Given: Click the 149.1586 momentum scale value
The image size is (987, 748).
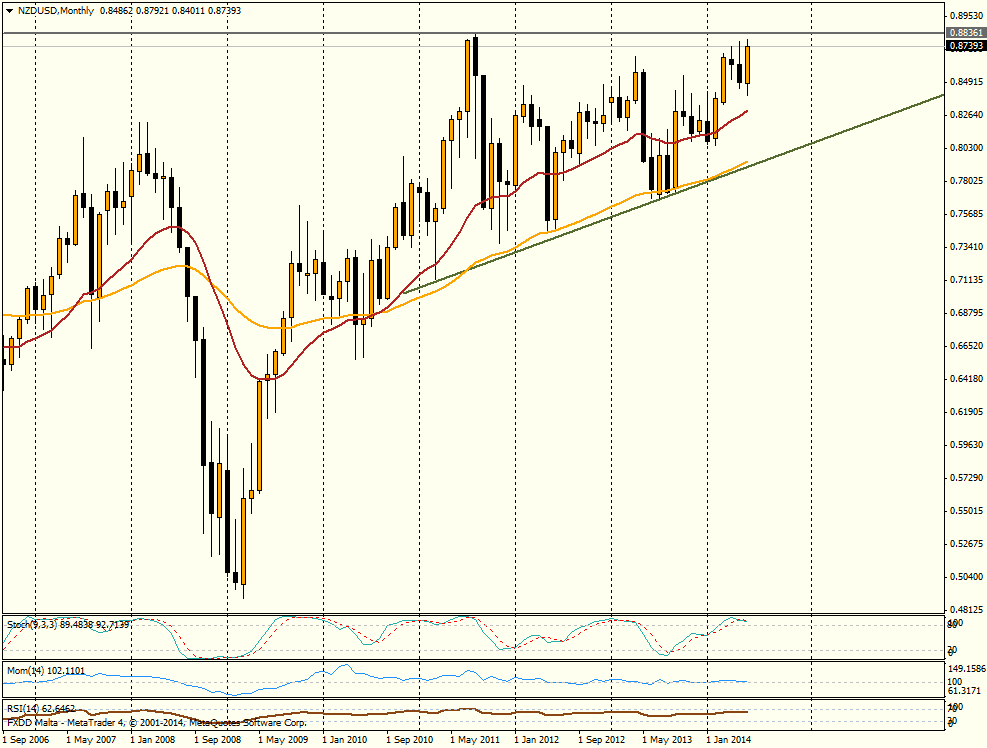Looking at the screenshot, I should pos(964,668).
